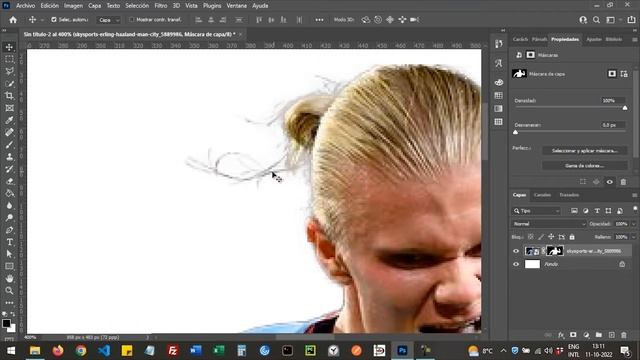The height and width of the screenshot is (360, 640).
Task: Select the Move tool in toolbar
Action: 9,47
